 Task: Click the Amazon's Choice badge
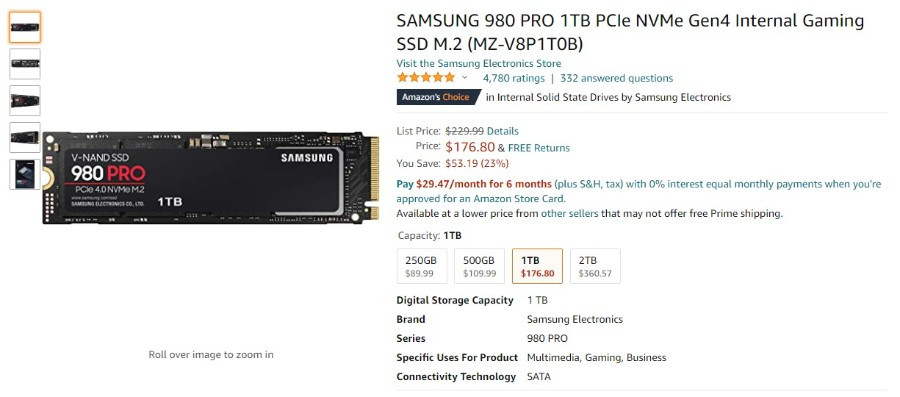pos(438,97)
